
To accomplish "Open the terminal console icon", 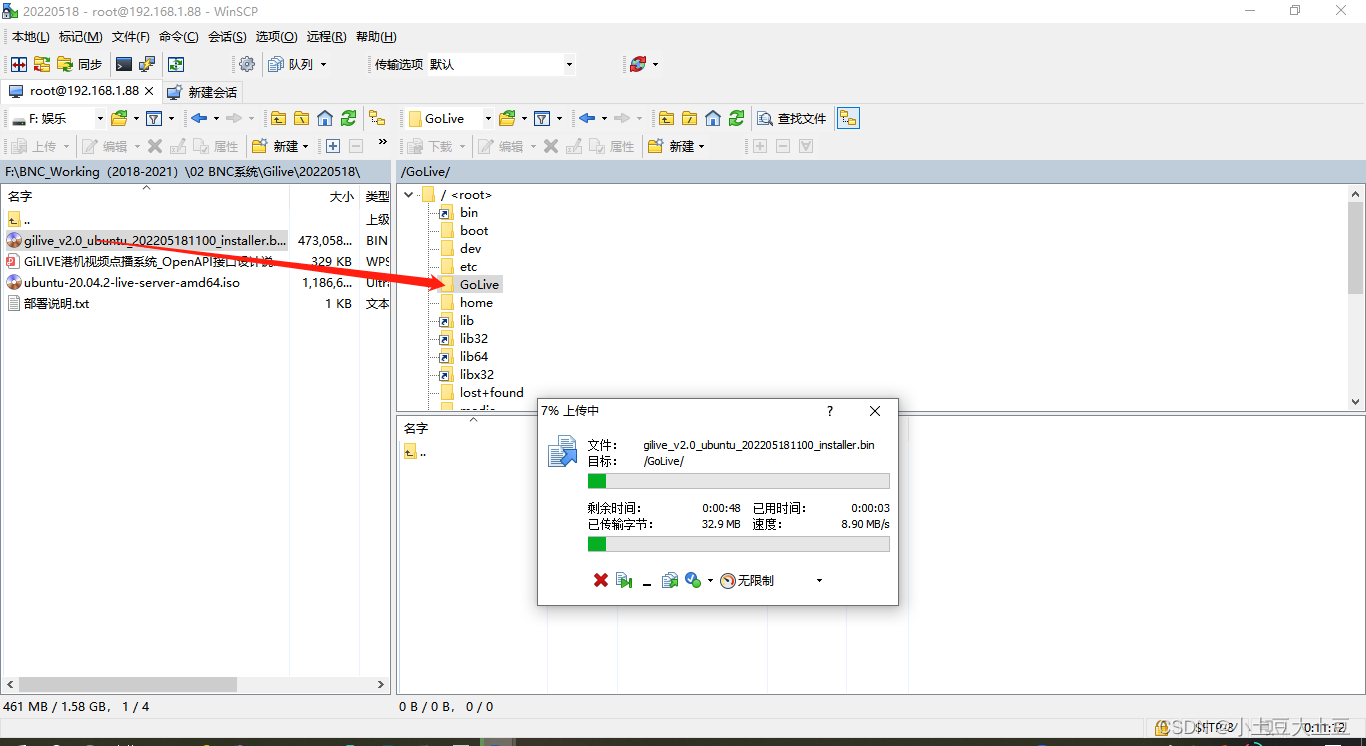I will point(124,64).
